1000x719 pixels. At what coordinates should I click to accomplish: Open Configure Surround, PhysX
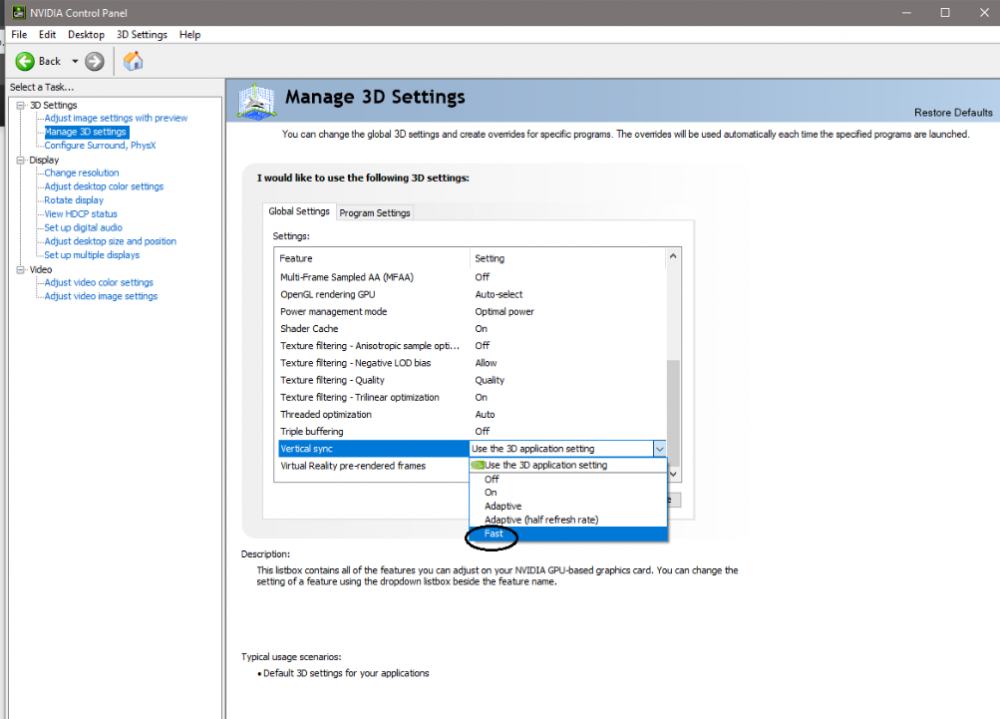100,145
